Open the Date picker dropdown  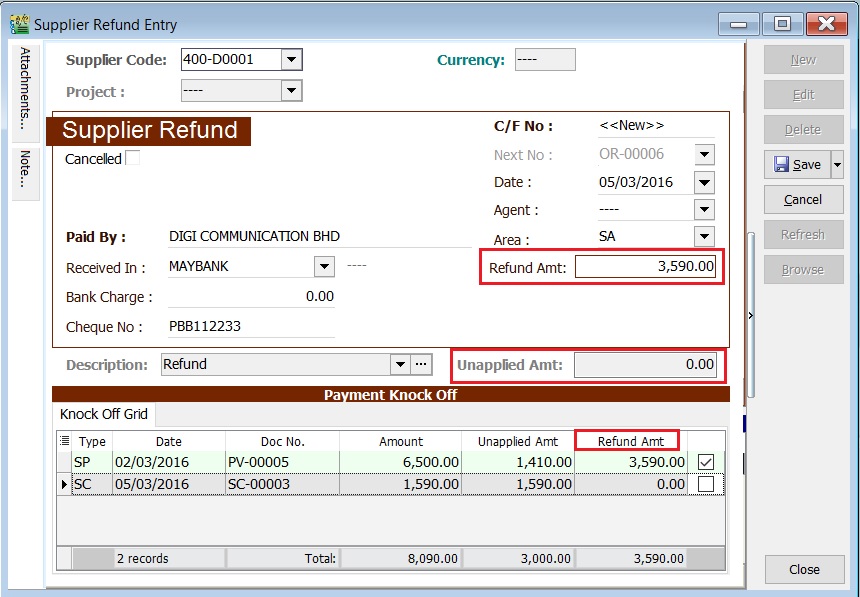pyautogui.click(x=703, y=182)
